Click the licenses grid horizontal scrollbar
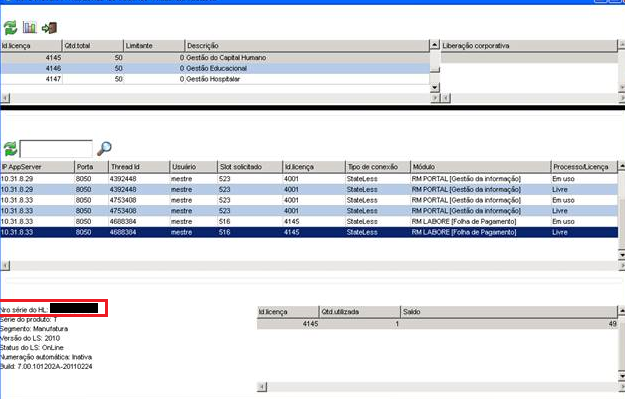 (220, 98)
